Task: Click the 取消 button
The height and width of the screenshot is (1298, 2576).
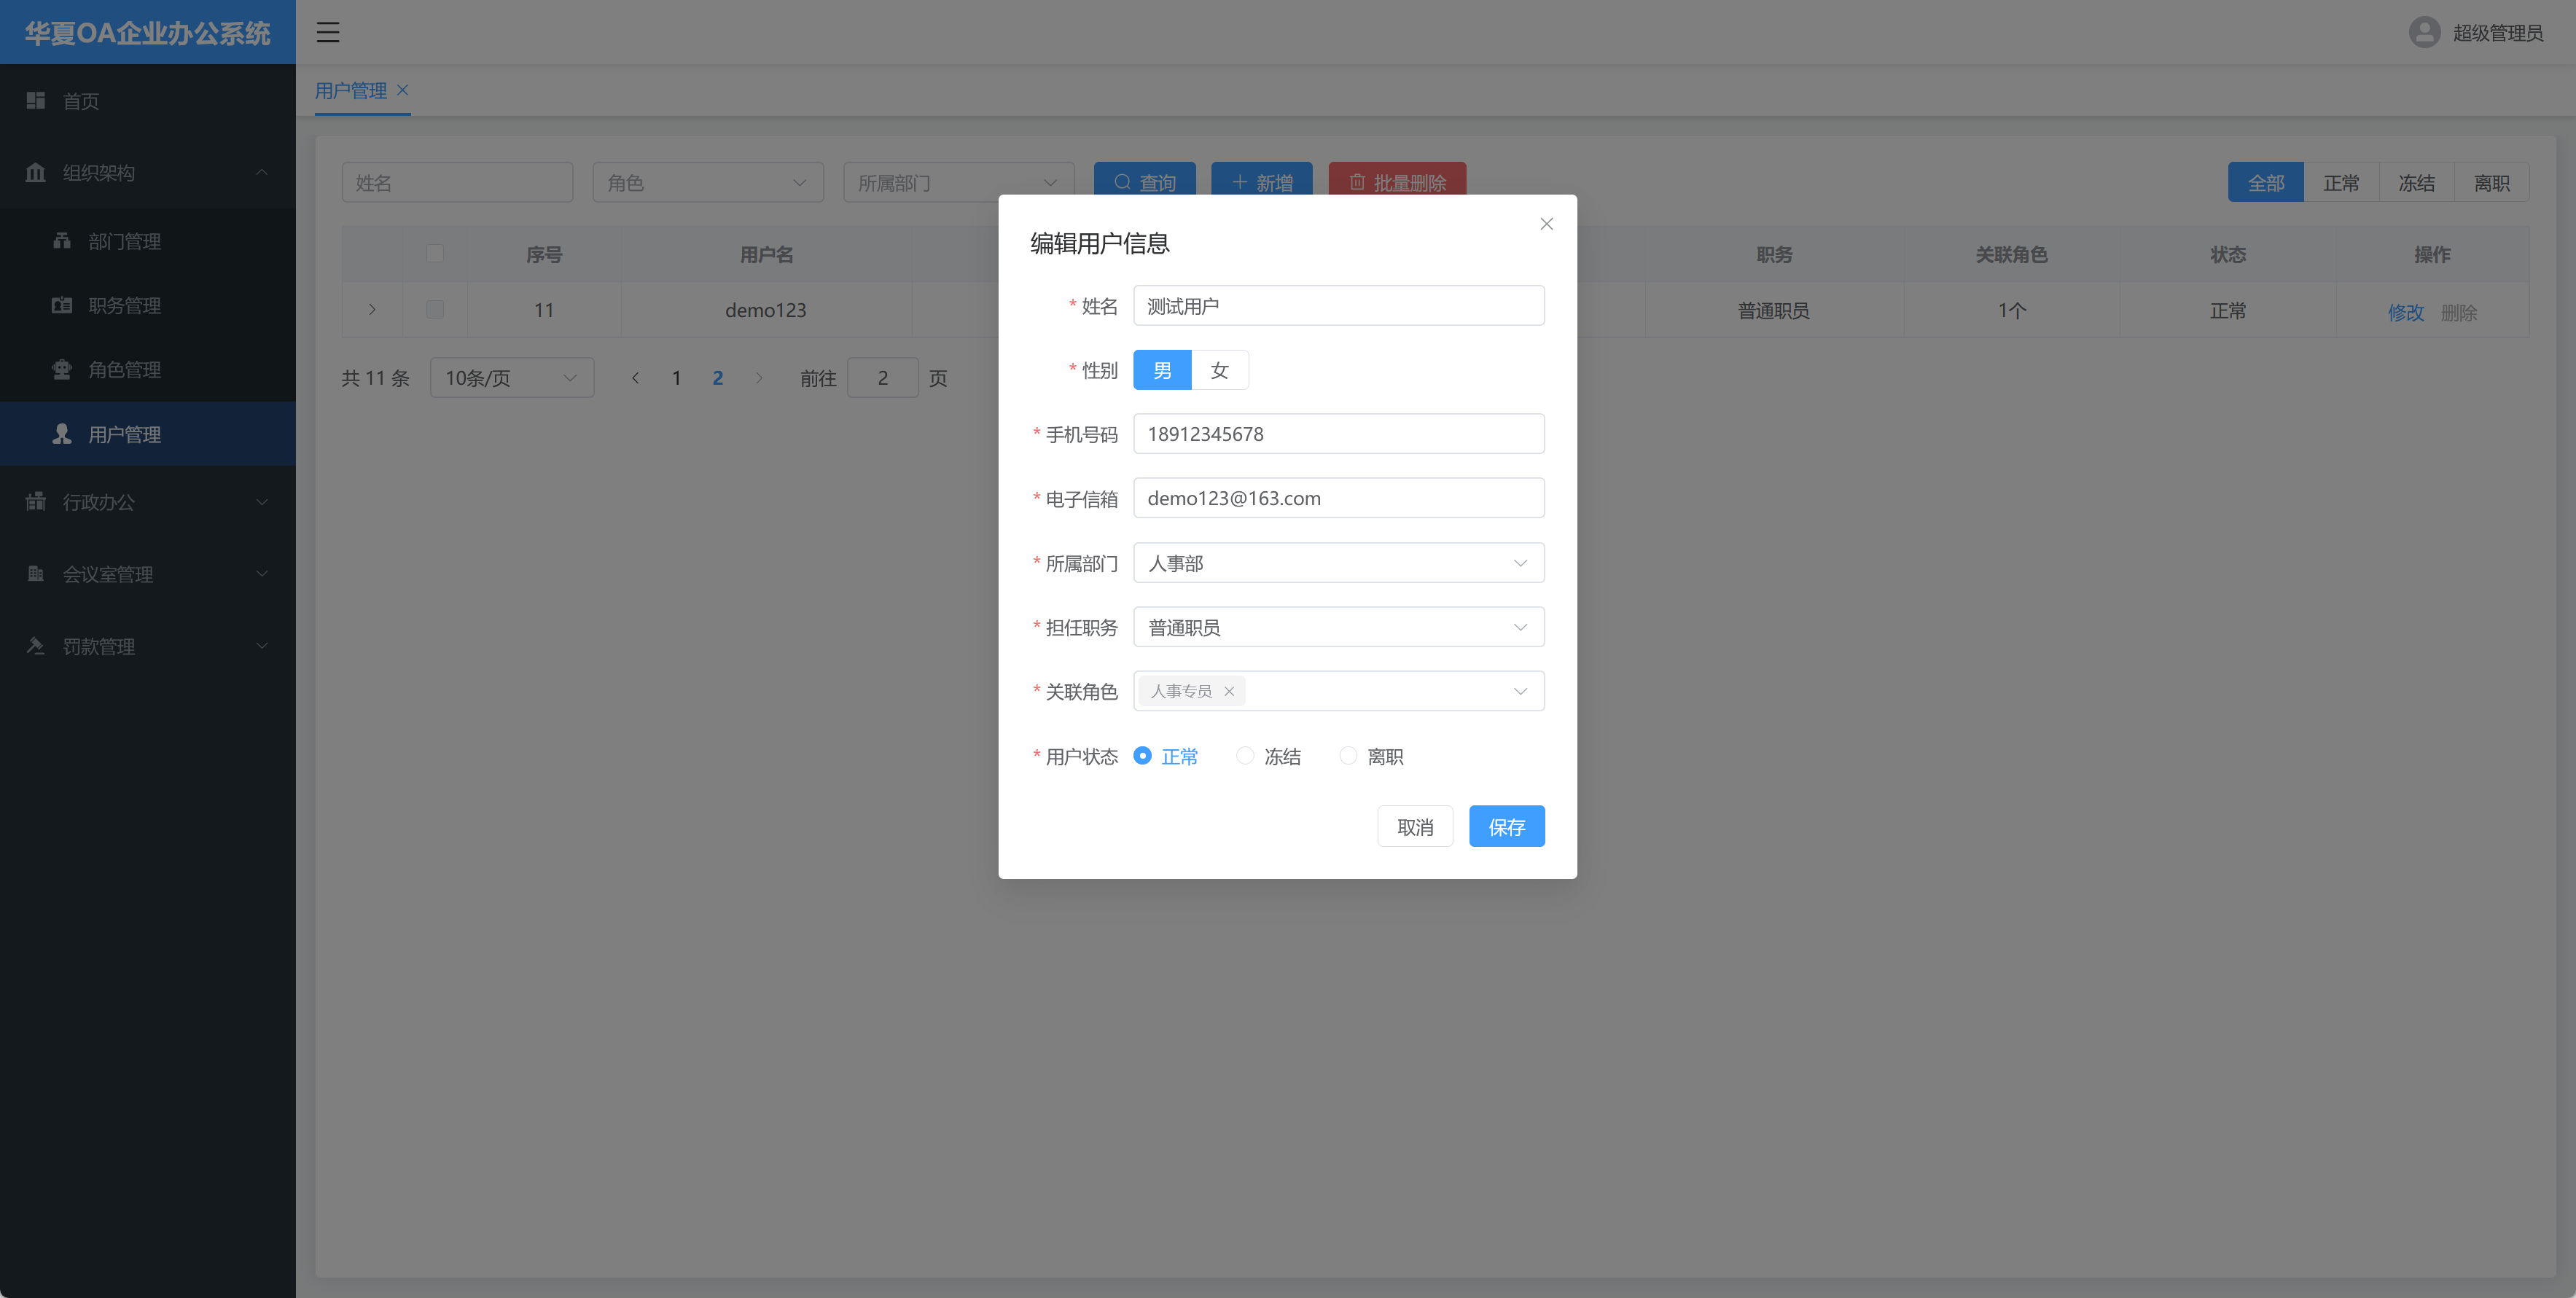Action: pos(1414,826)
